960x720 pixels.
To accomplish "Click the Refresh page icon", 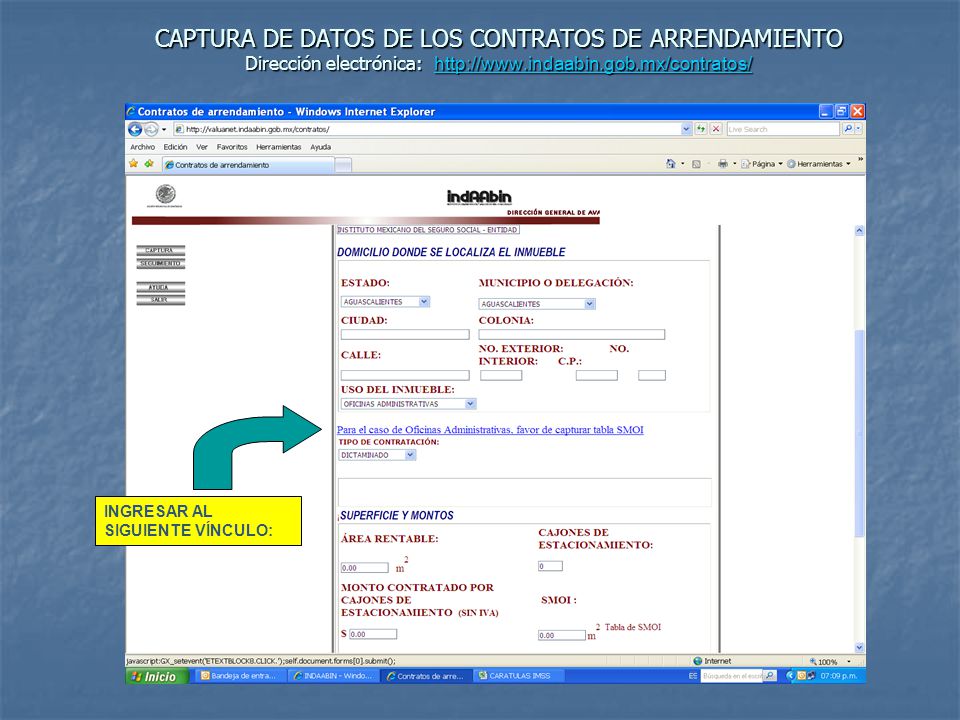I will coord(700,129).
